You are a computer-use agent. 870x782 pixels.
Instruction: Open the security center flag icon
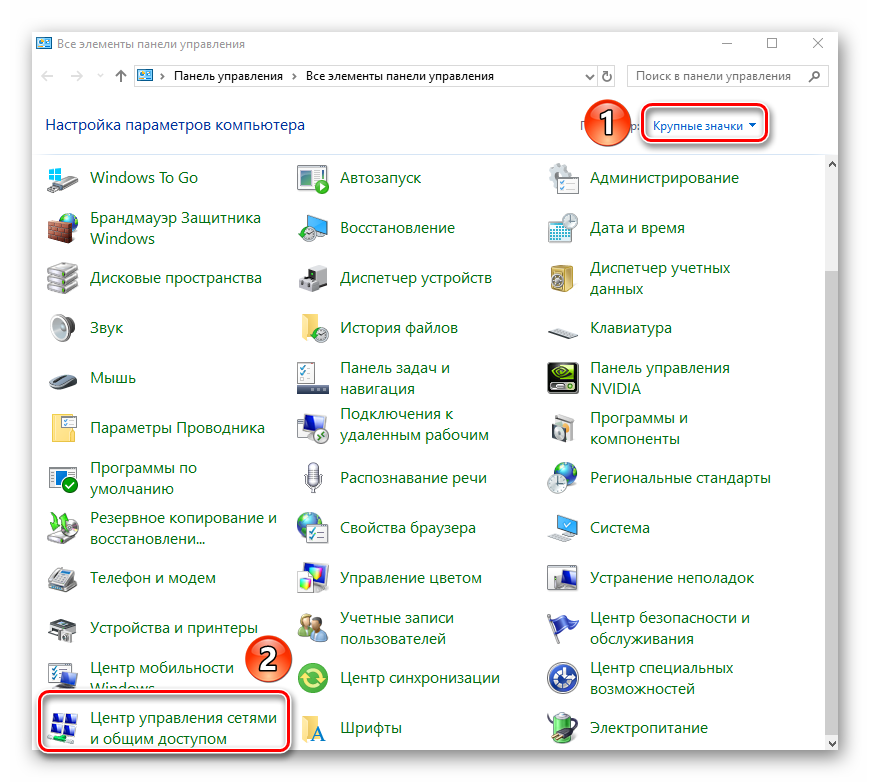[x=563, y=628]
